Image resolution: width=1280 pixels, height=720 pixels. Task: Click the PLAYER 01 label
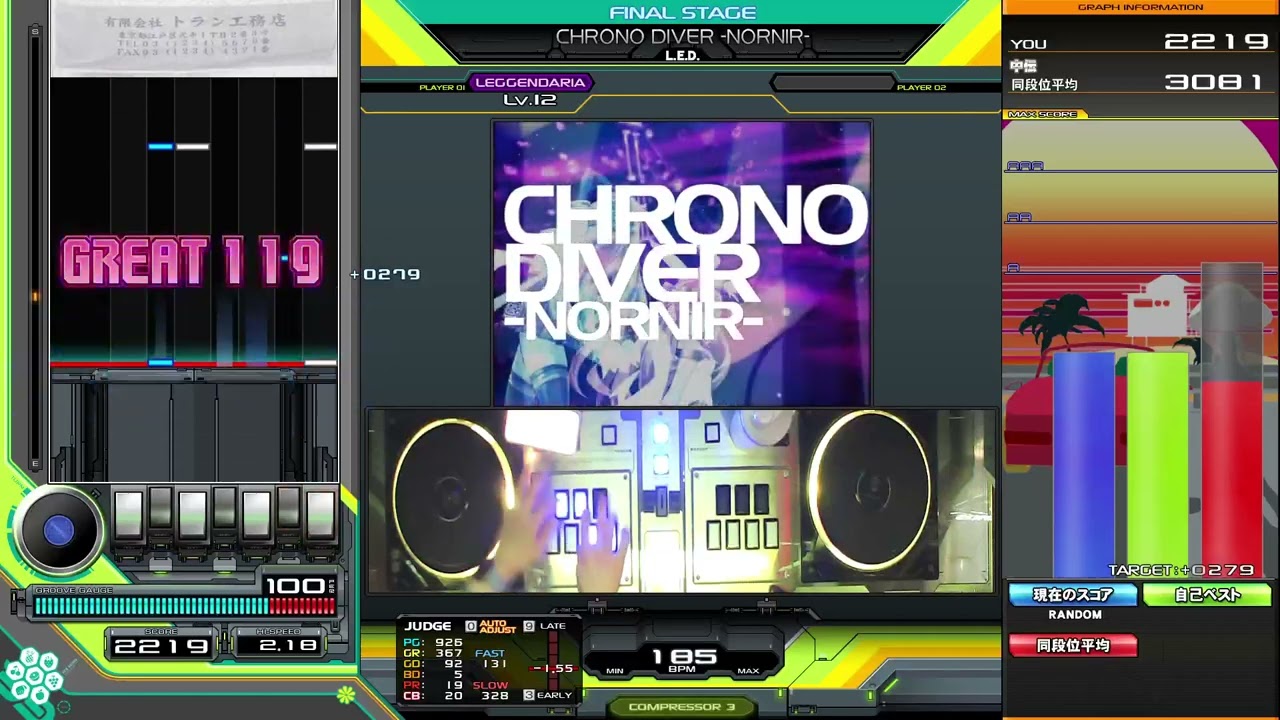click(442, 88)
